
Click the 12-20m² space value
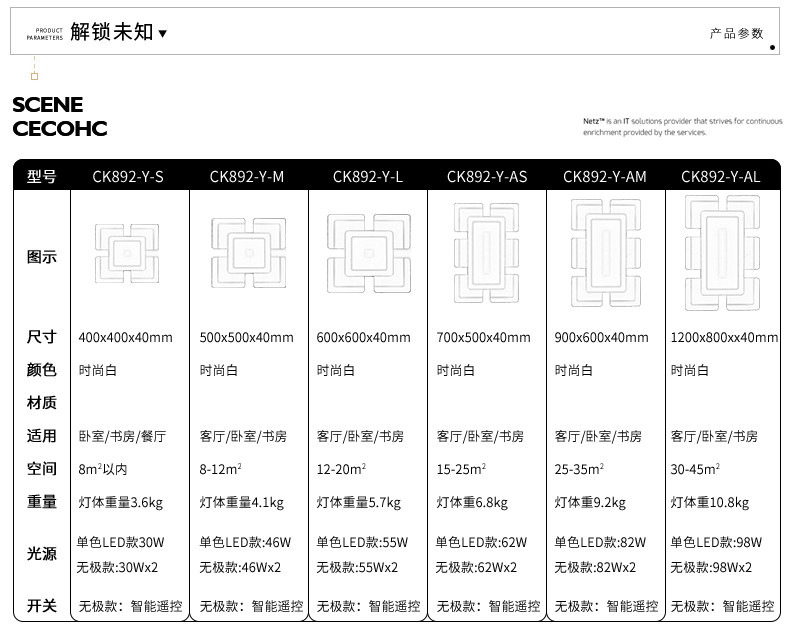pos(341,469)
